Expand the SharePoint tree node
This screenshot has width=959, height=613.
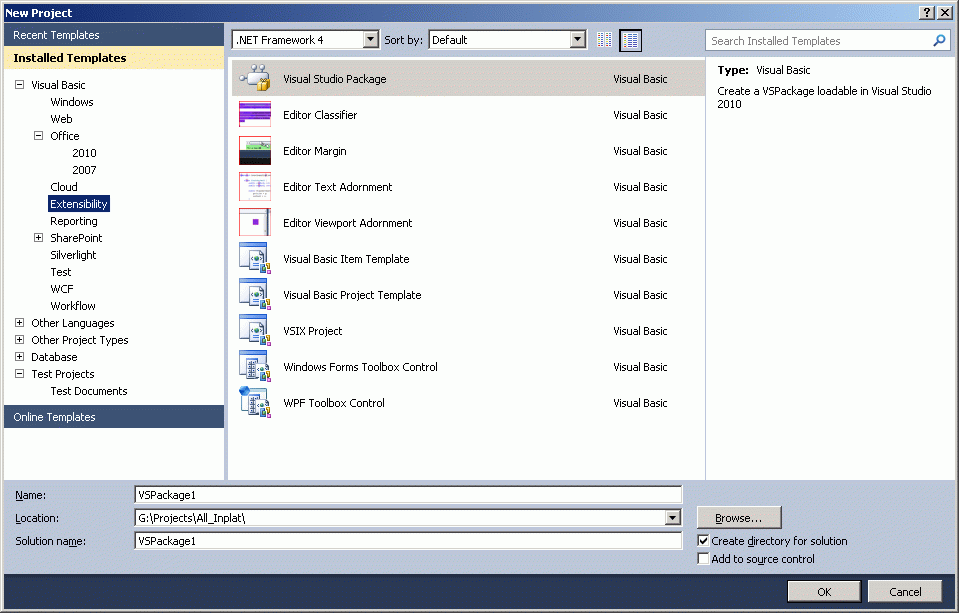click(39, 237)
